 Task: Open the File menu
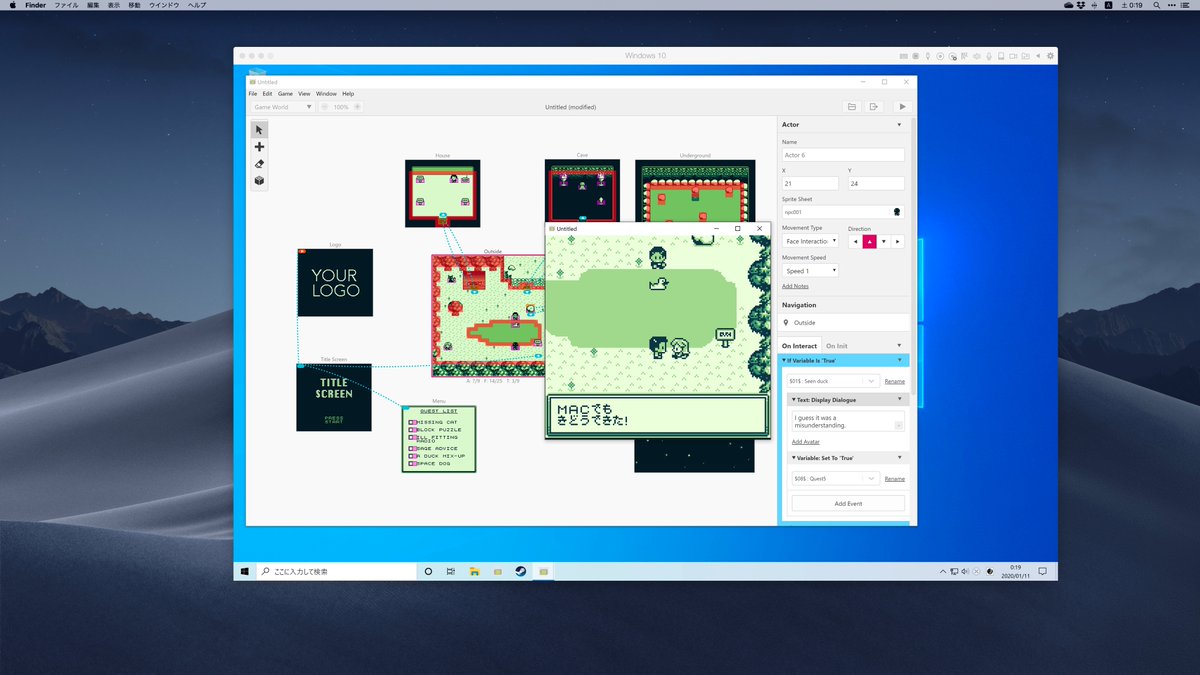point(253,94)
